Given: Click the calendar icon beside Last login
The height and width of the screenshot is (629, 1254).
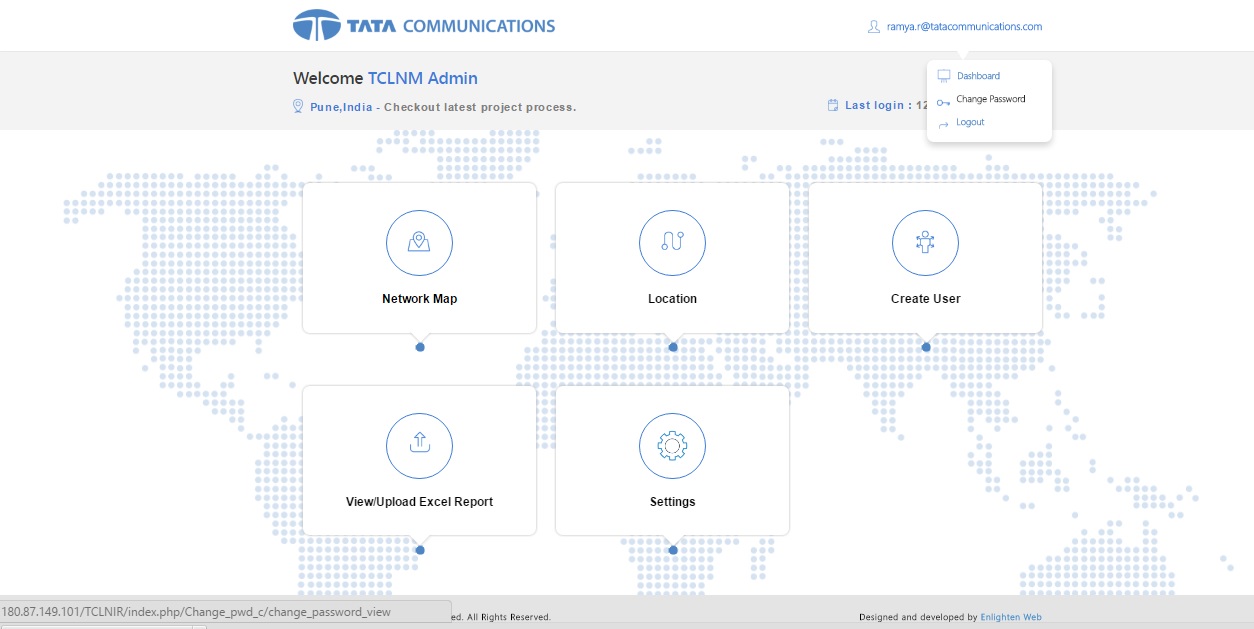Looking at the screenshot, I should tap(832, 105).
